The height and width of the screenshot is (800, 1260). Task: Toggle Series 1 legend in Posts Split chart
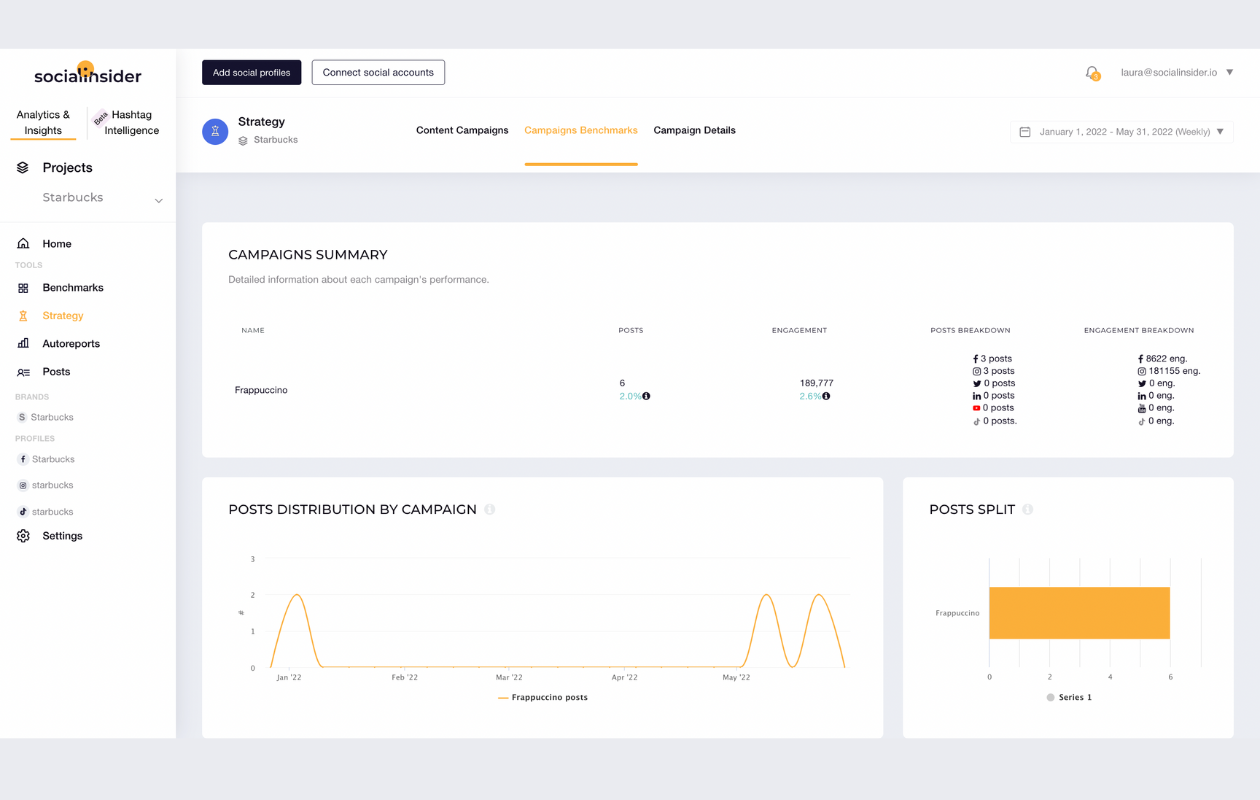coord(1069,698)
